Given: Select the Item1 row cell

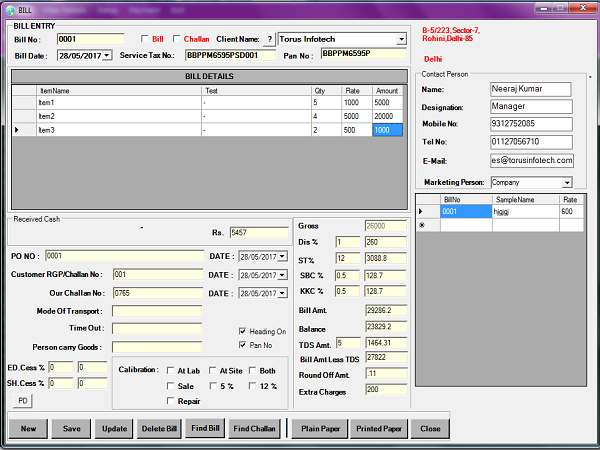Looking at the screenshot, I should [119, 103].
